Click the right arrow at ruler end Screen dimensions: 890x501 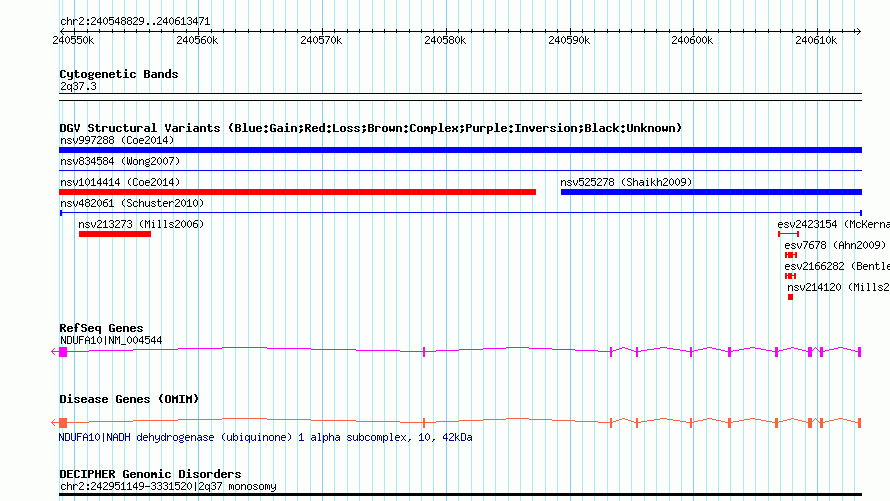pos(858,31)
